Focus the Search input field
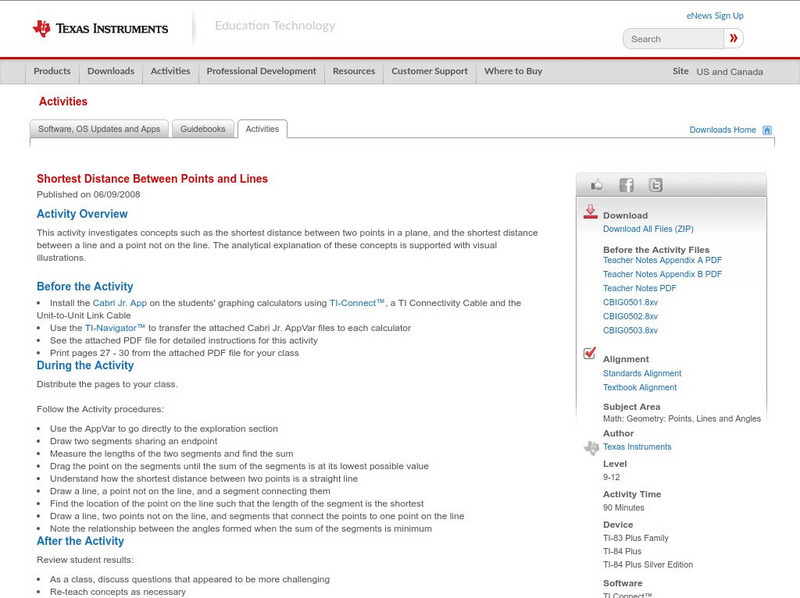The height and width of the screenshot is (598, 800). [673, 39]
